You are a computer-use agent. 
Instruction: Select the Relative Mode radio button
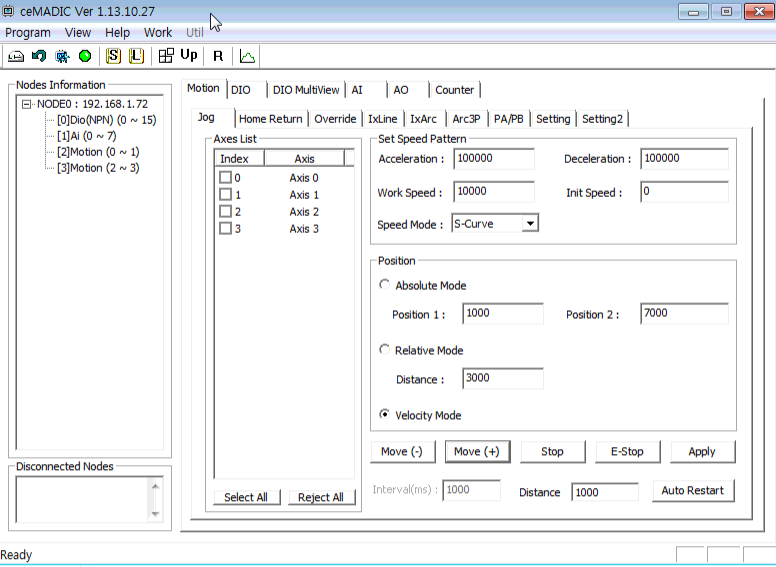pos(385,350)
